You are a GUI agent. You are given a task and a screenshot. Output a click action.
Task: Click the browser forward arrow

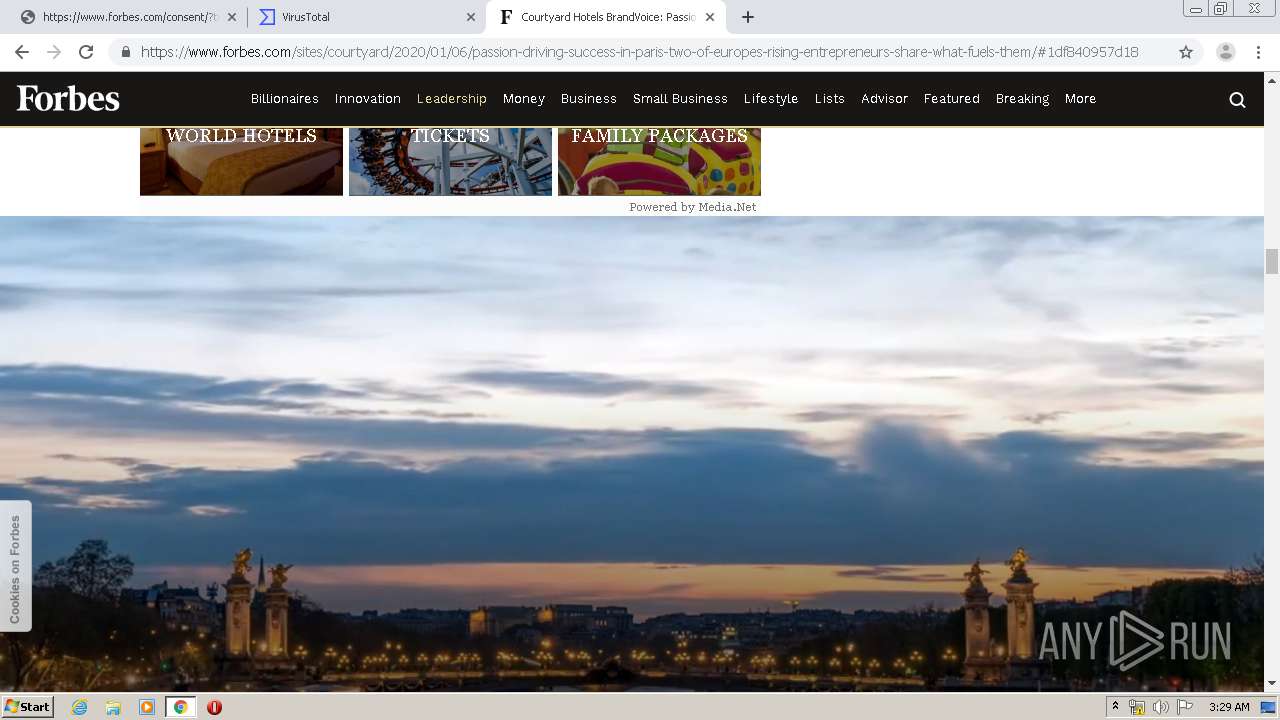click(x=54, y=52)
